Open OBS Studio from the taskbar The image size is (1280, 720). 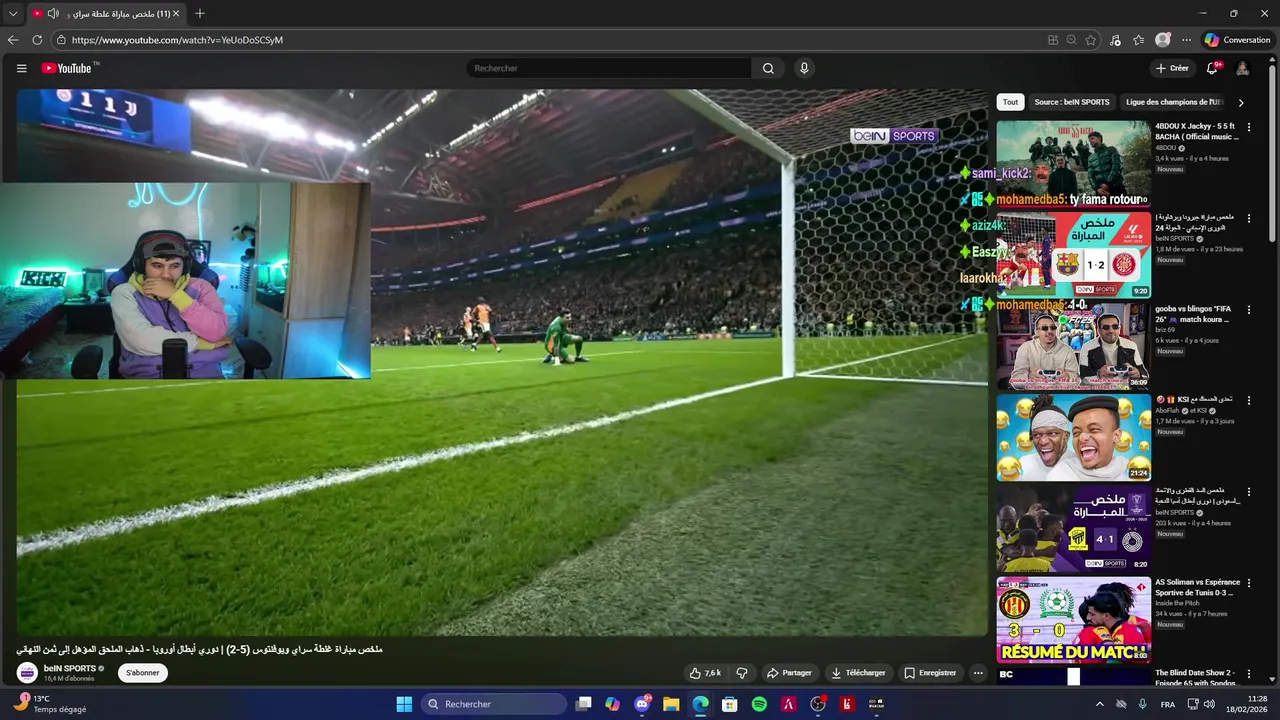(818, 704)
